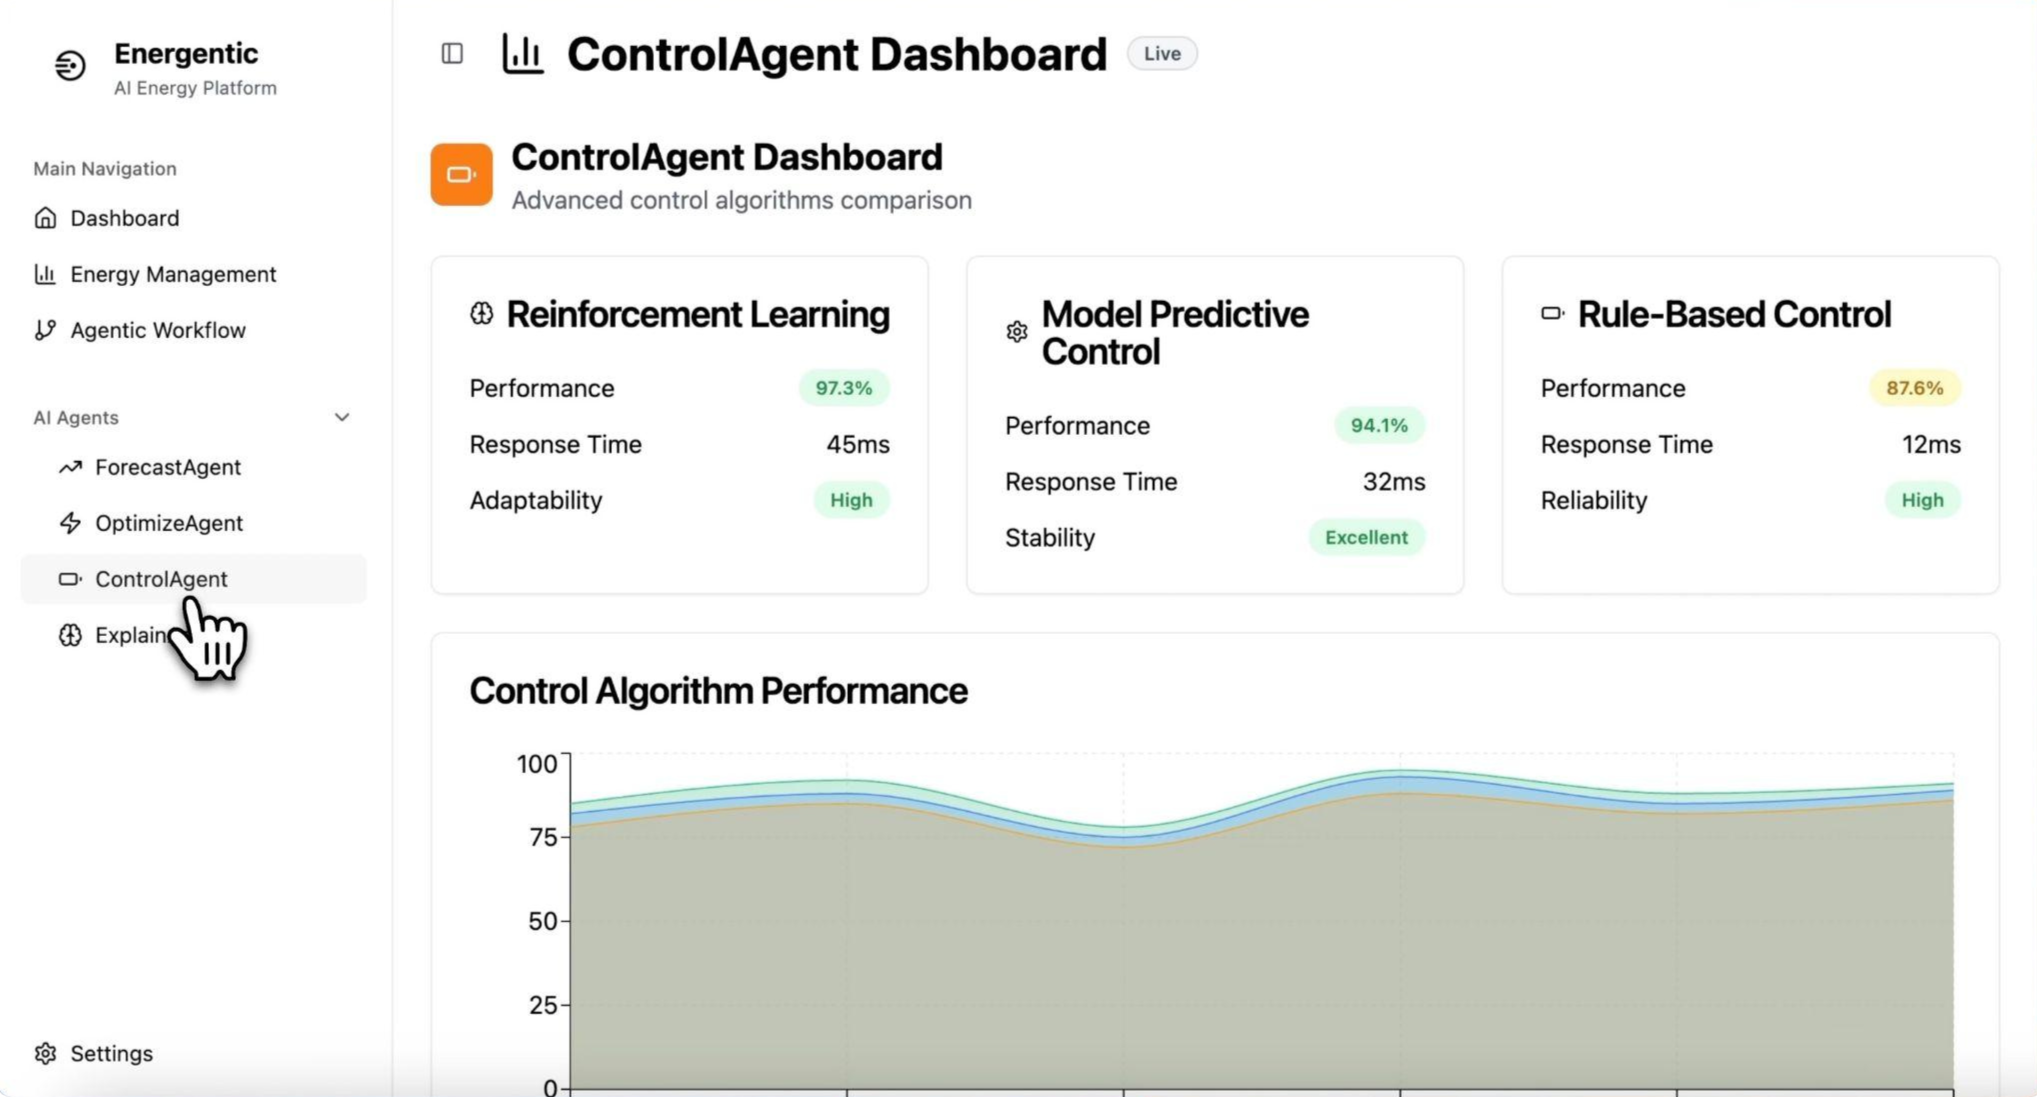Click the OptimizeAgent lightning bolt icon
Viewport: 2037px width, 1097px height.
coord(70,523)
